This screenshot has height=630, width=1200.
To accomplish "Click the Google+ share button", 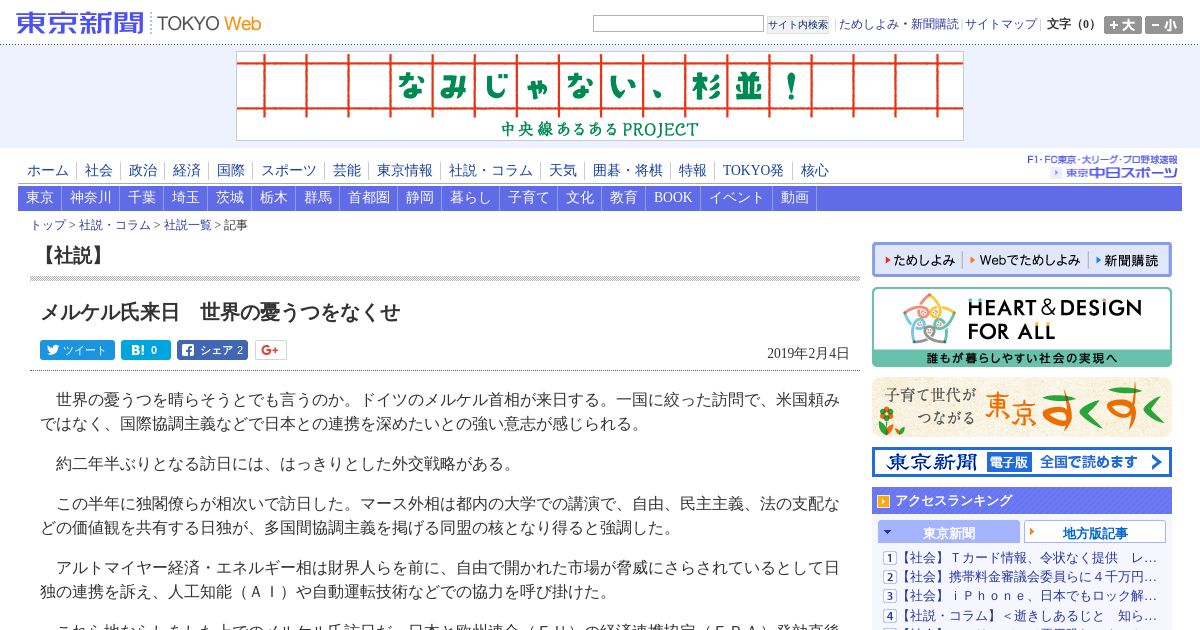I will pyautogui.click(x=271, y=350).
